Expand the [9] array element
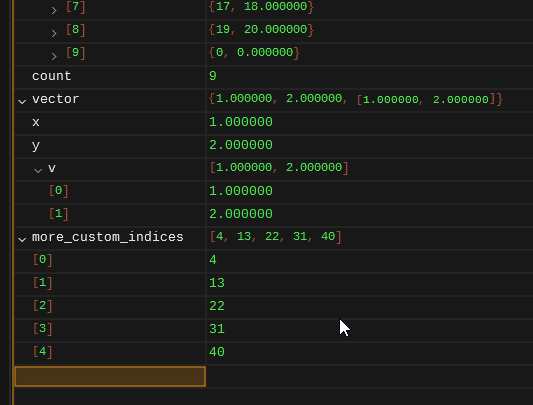Image resolution: width=533 pixels, height=405 pixels. coord(54,56)
